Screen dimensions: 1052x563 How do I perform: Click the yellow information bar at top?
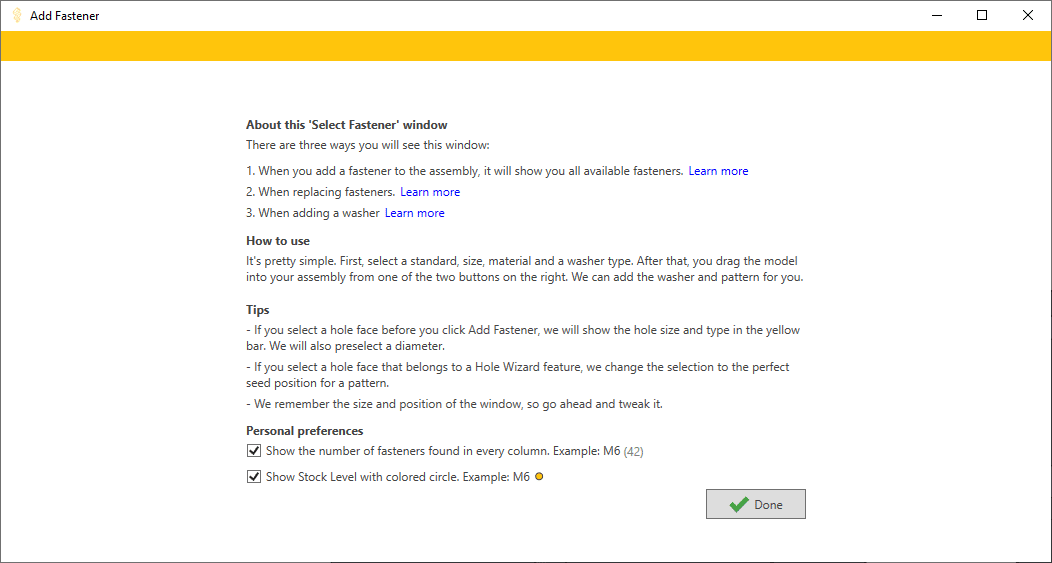point(526,46)
